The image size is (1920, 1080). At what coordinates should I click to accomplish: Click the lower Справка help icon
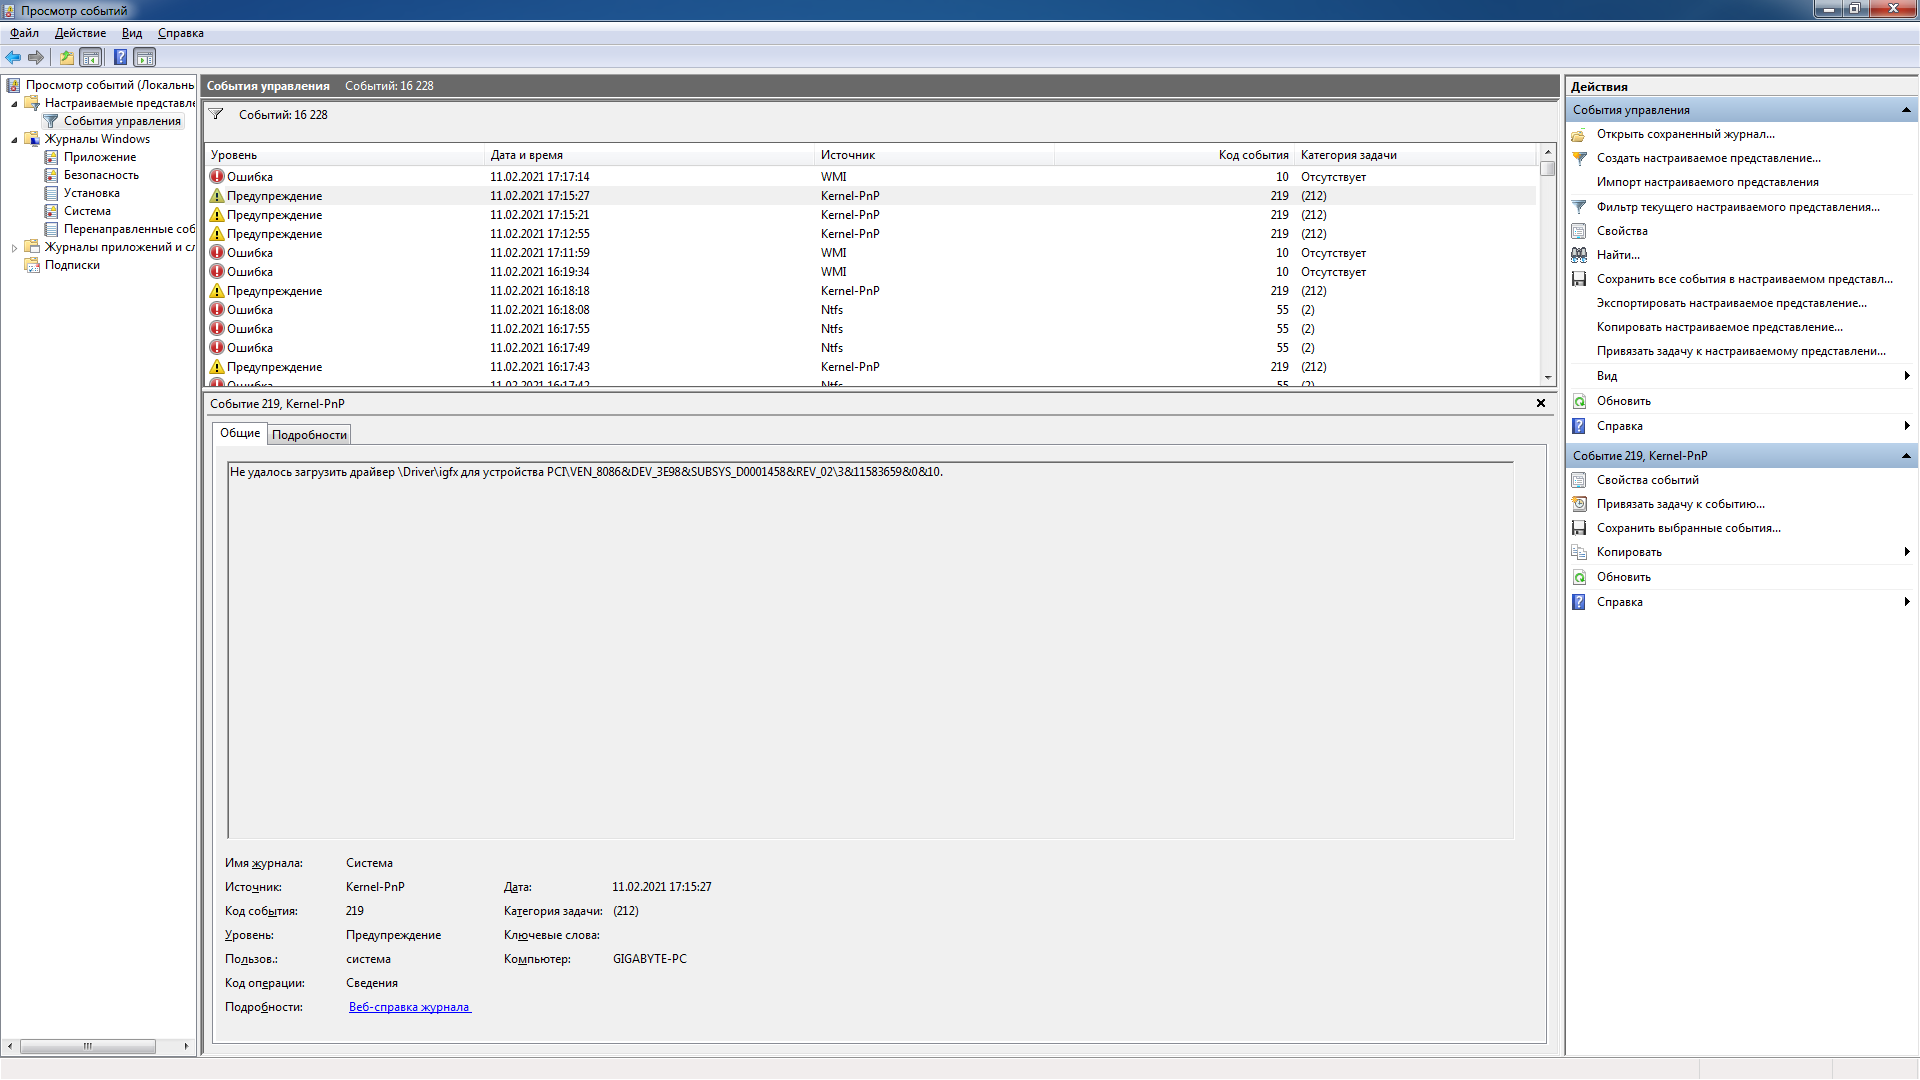(x=1579, y=602)
